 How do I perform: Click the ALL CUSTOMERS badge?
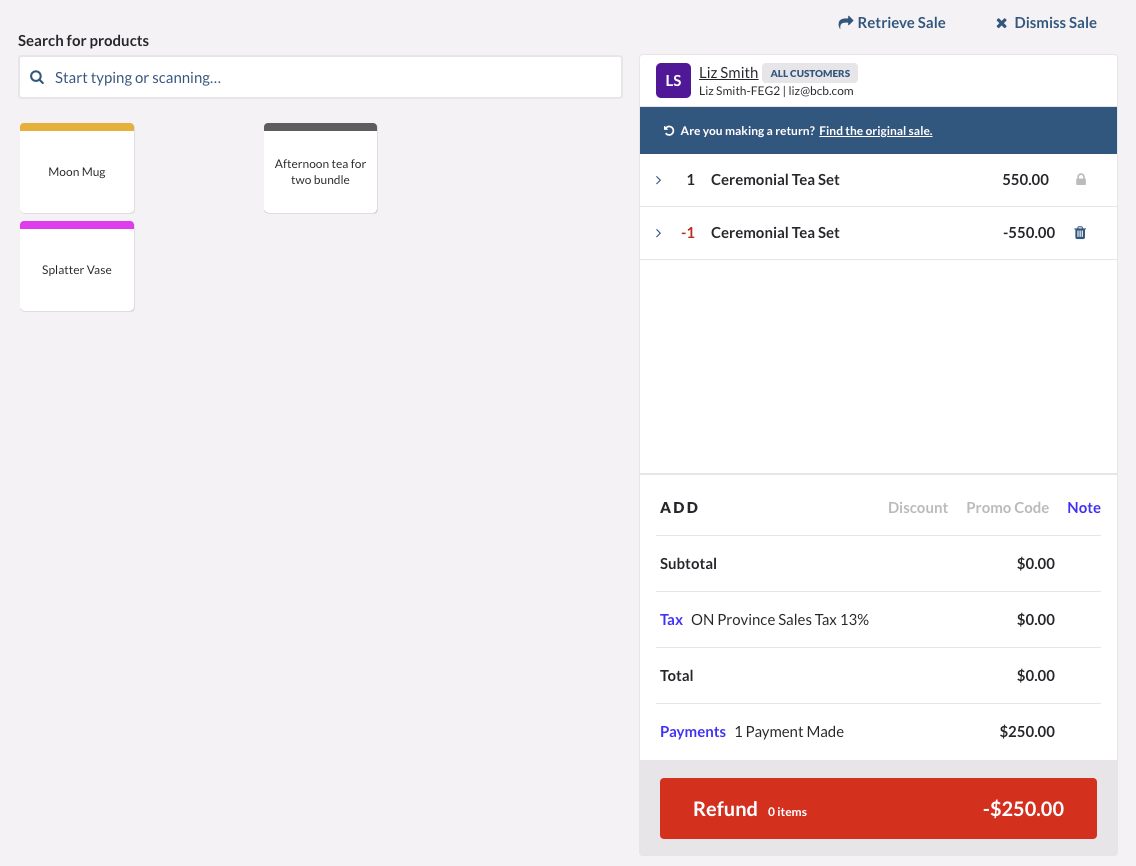[810, 72]
